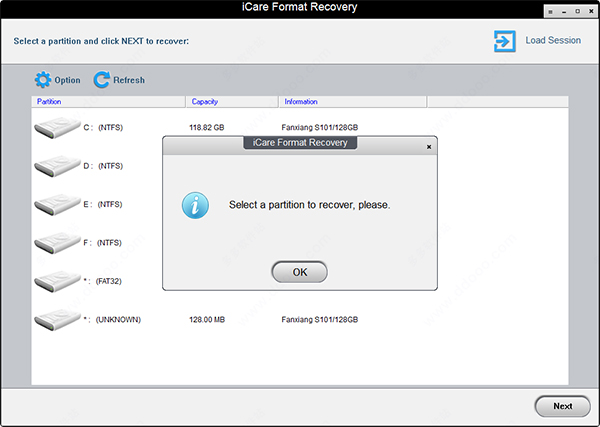Image resolution: width=600 pixels, height=427 pixels.
Task: Click the 'Select a partition to recover' message
Action: coord(310,205)
